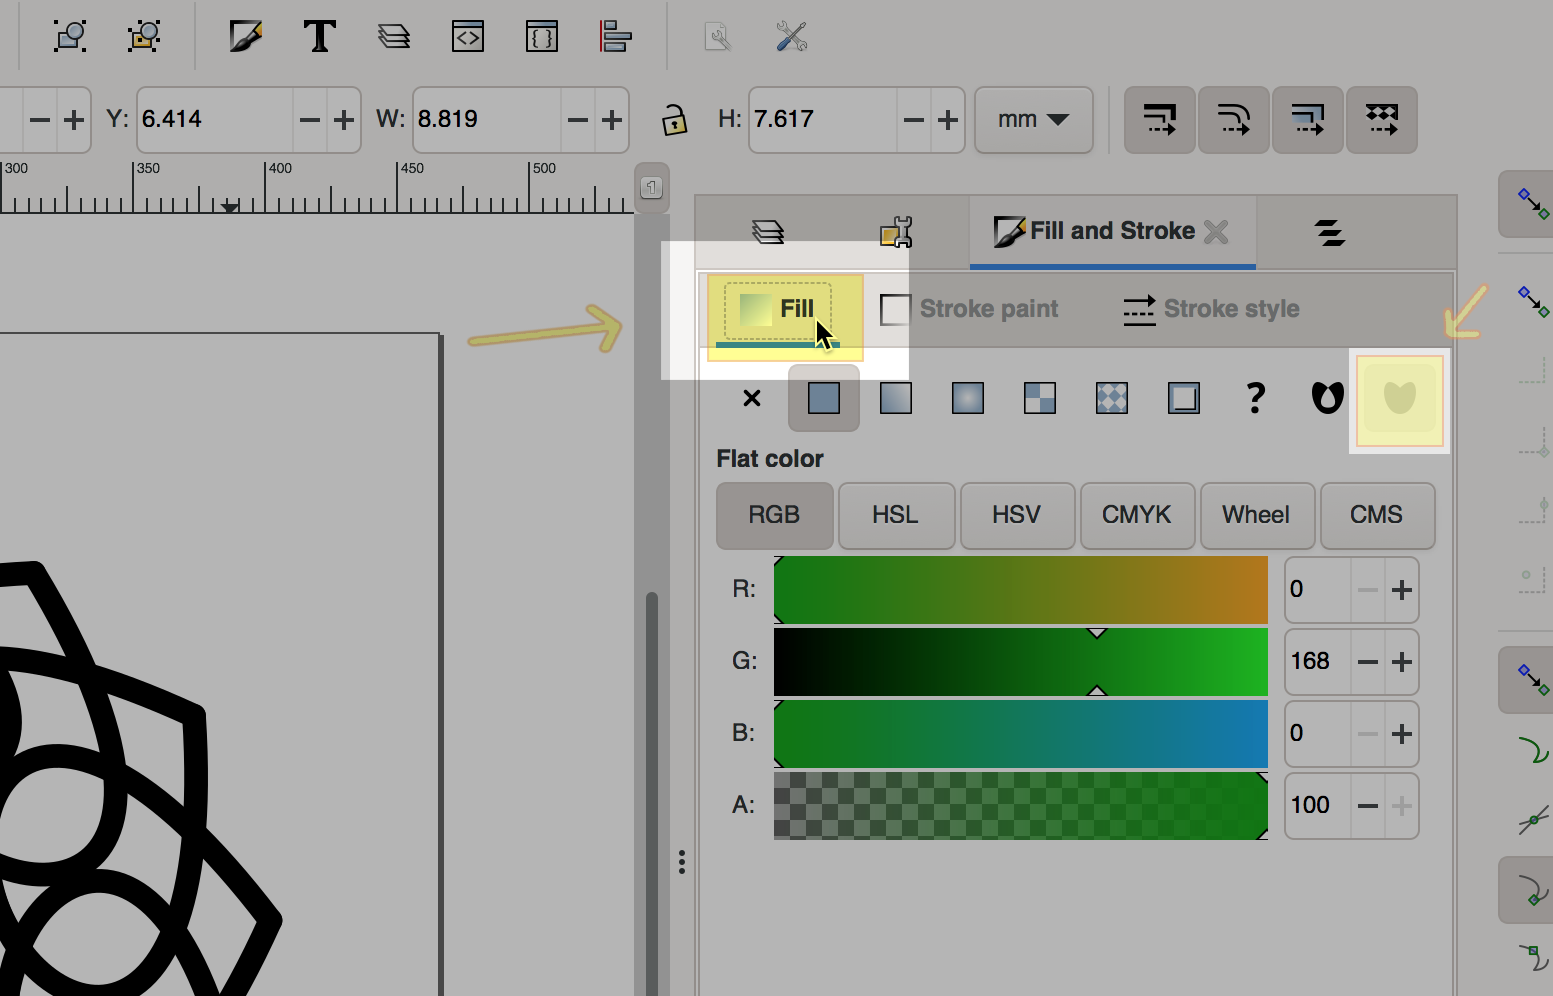Open the mm units dropdown

(x=1033, y=120)
